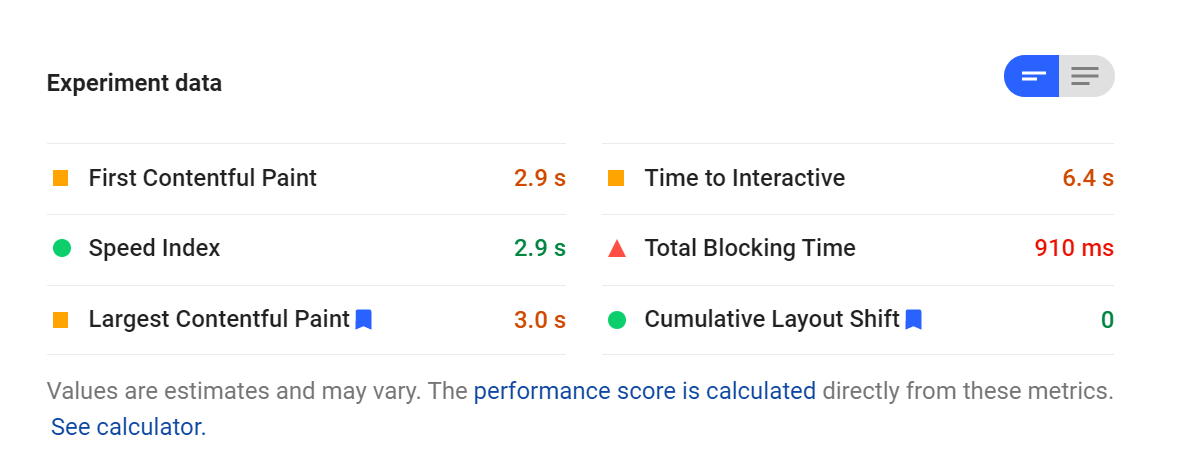The width and height of the screenshot is (1180, 461).
Task: Switch to the compact summary view toggle
Action: tap(1032, 76)
